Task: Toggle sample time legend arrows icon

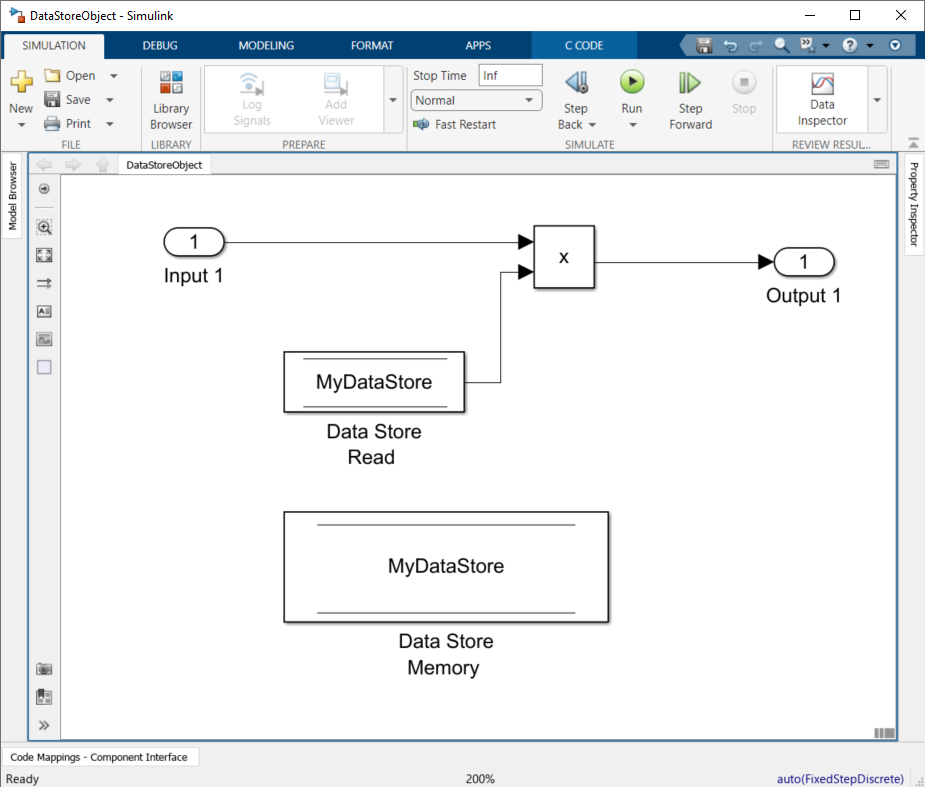Action: tap(44, 283)
